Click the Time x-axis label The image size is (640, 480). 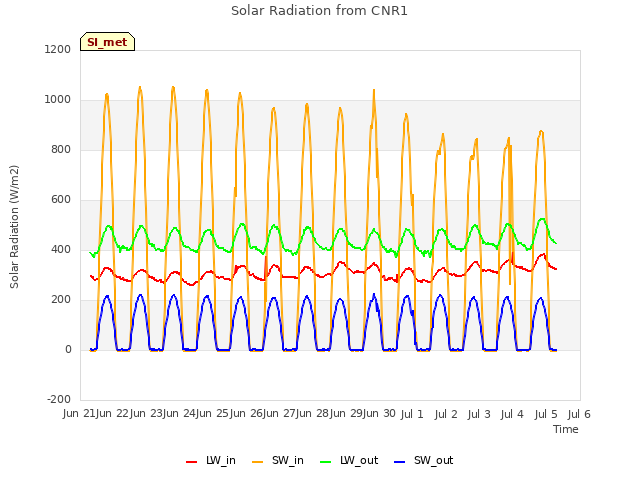coord(566,429)
